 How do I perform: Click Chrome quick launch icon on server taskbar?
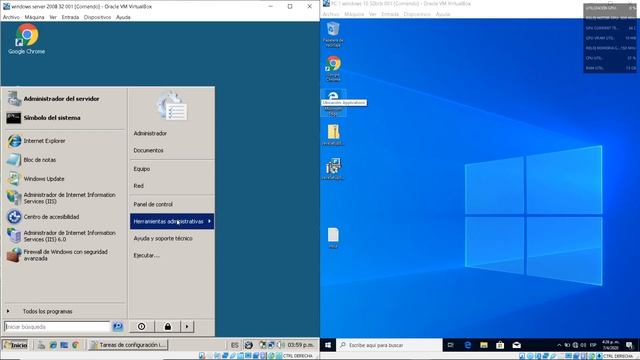(x=76, y=345)
